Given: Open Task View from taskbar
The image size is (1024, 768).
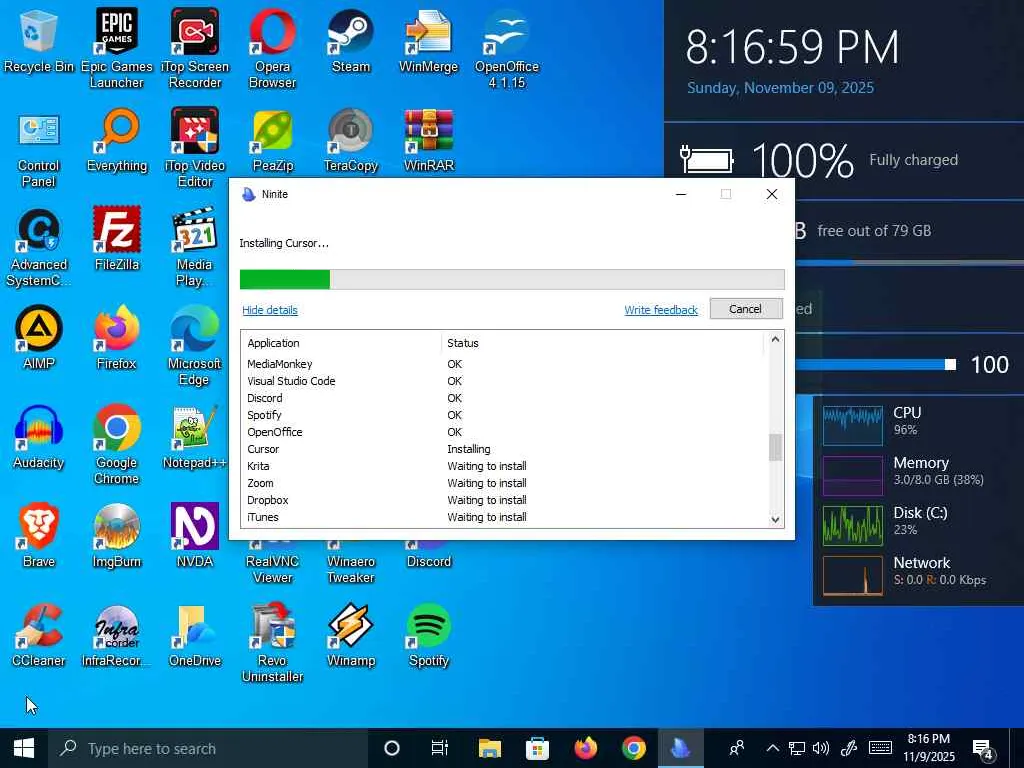Looking at the screenshot, I should tap(440, 748).
